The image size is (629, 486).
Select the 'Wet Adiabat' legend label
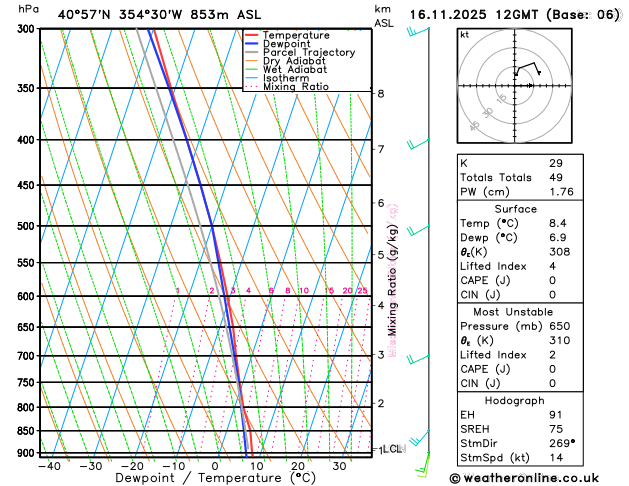[x=295, y=69]
